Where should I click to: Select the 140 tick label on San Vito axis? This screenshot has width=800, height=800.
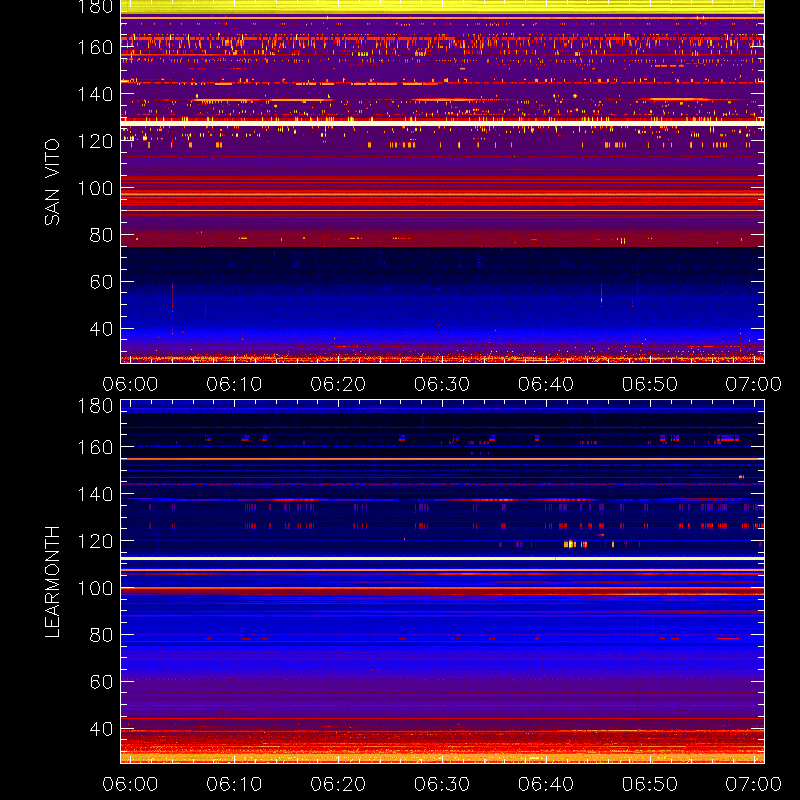[x=95, y=94]
